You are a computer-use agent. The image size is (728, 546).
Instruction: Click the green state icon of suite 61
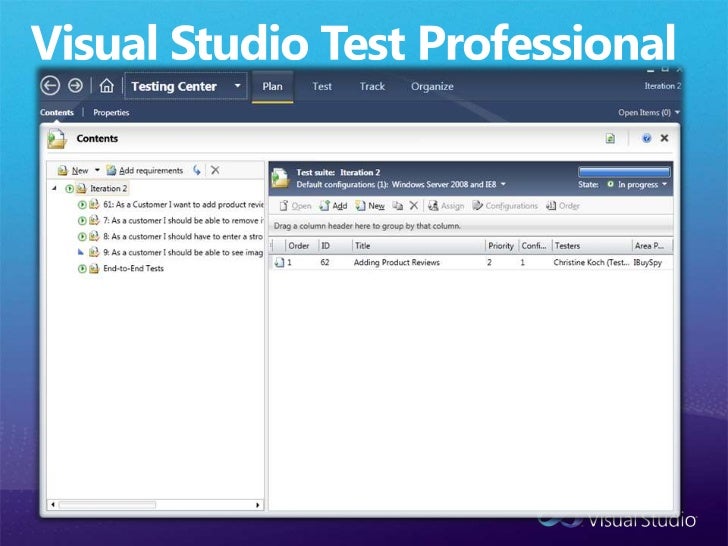(x=82, y=204)
